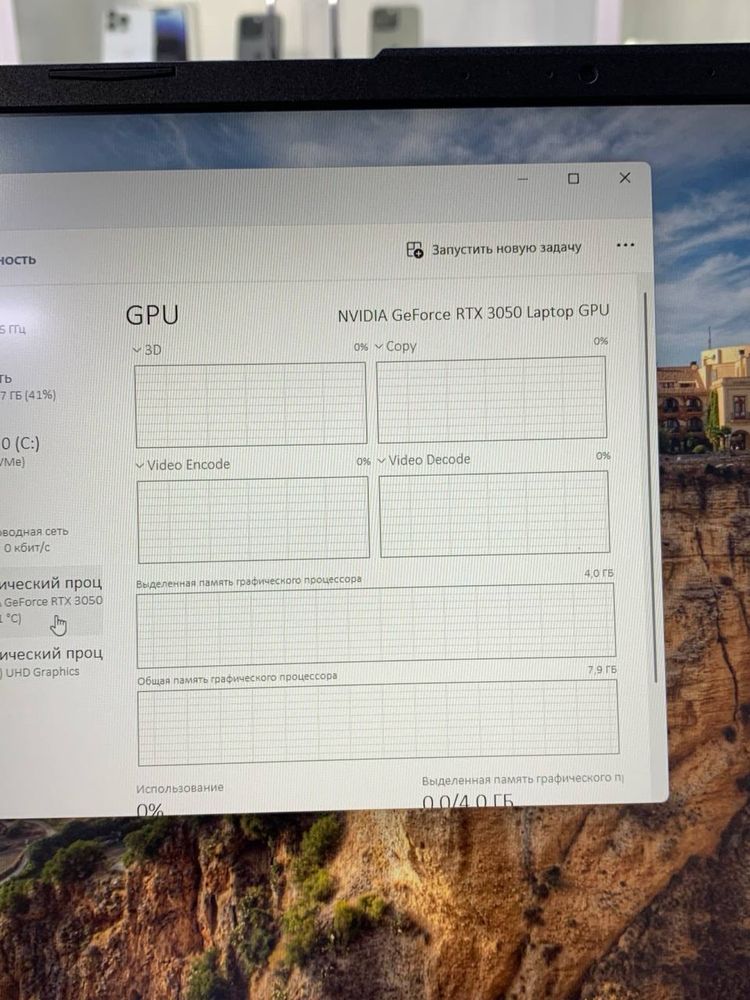Open the Video Decode engine dropdown
Viewport: 750px width, 1000px height.
(381, 460)
